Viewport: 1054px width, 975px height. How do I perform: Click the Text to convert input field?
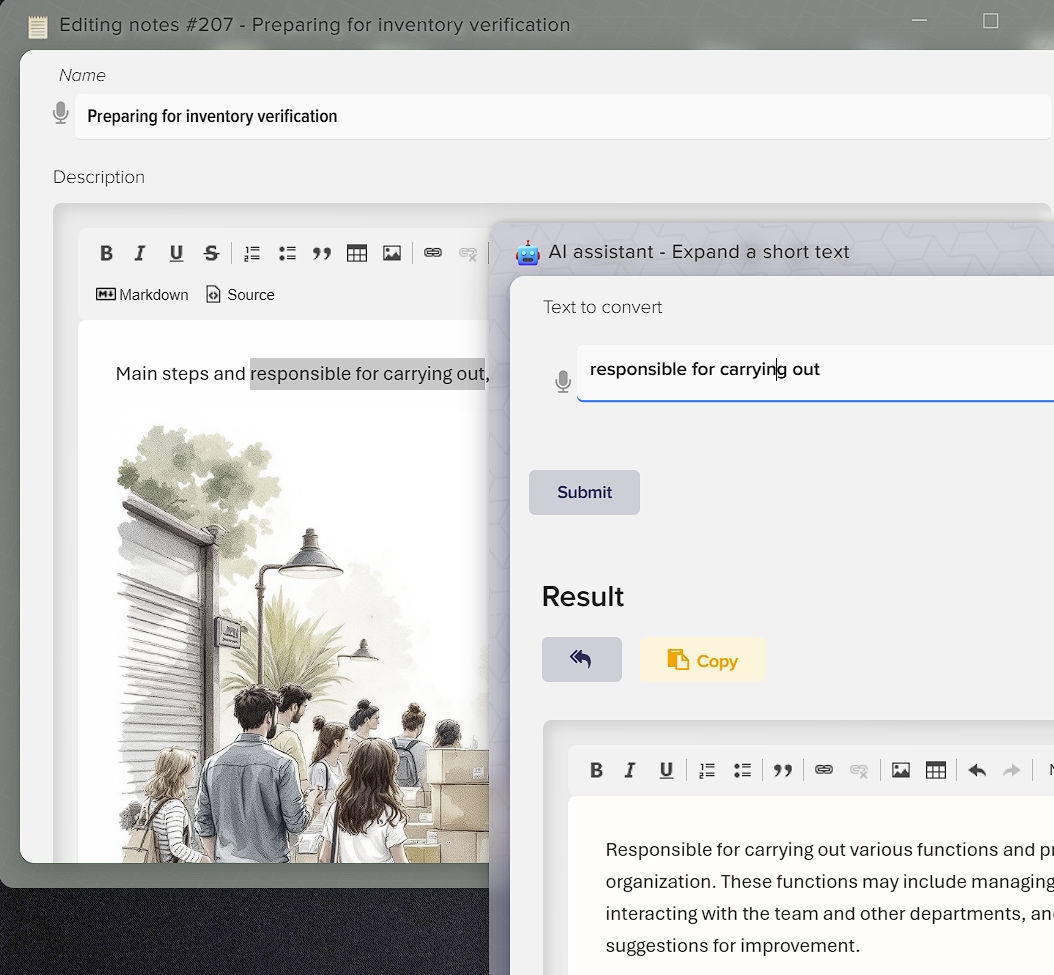pos(815,373)
